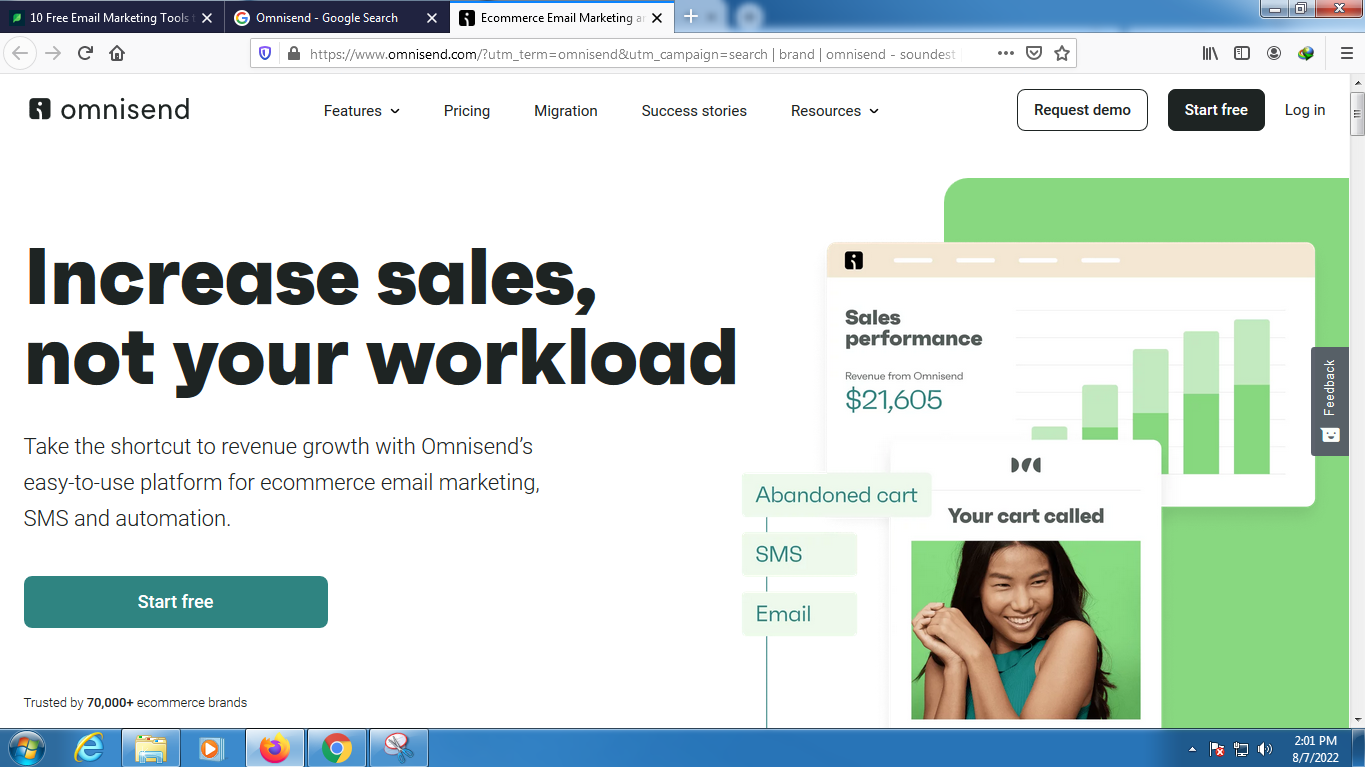
Task: Click the teal Start free hero button
Action: [176, 602]
